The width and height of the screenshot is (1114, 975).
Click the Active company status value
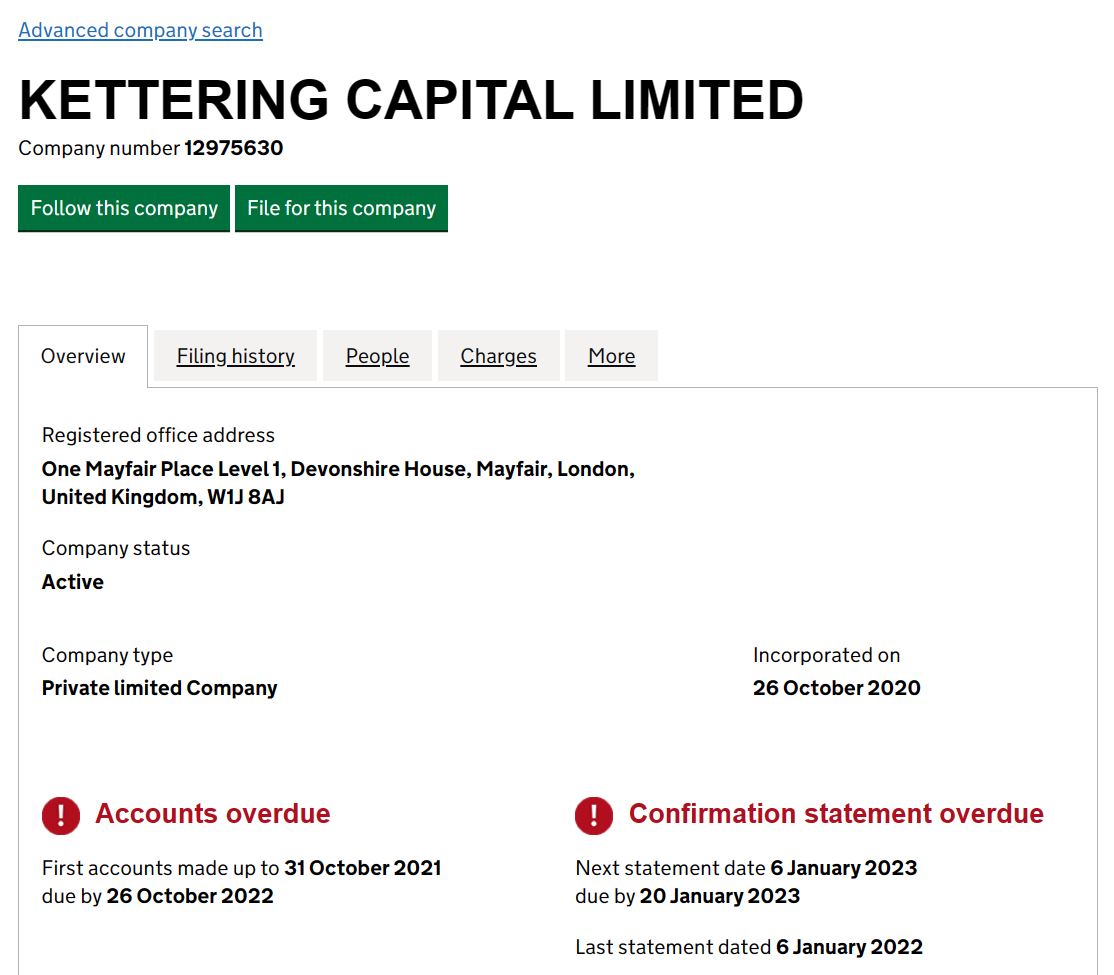click(x=72, y=582)
